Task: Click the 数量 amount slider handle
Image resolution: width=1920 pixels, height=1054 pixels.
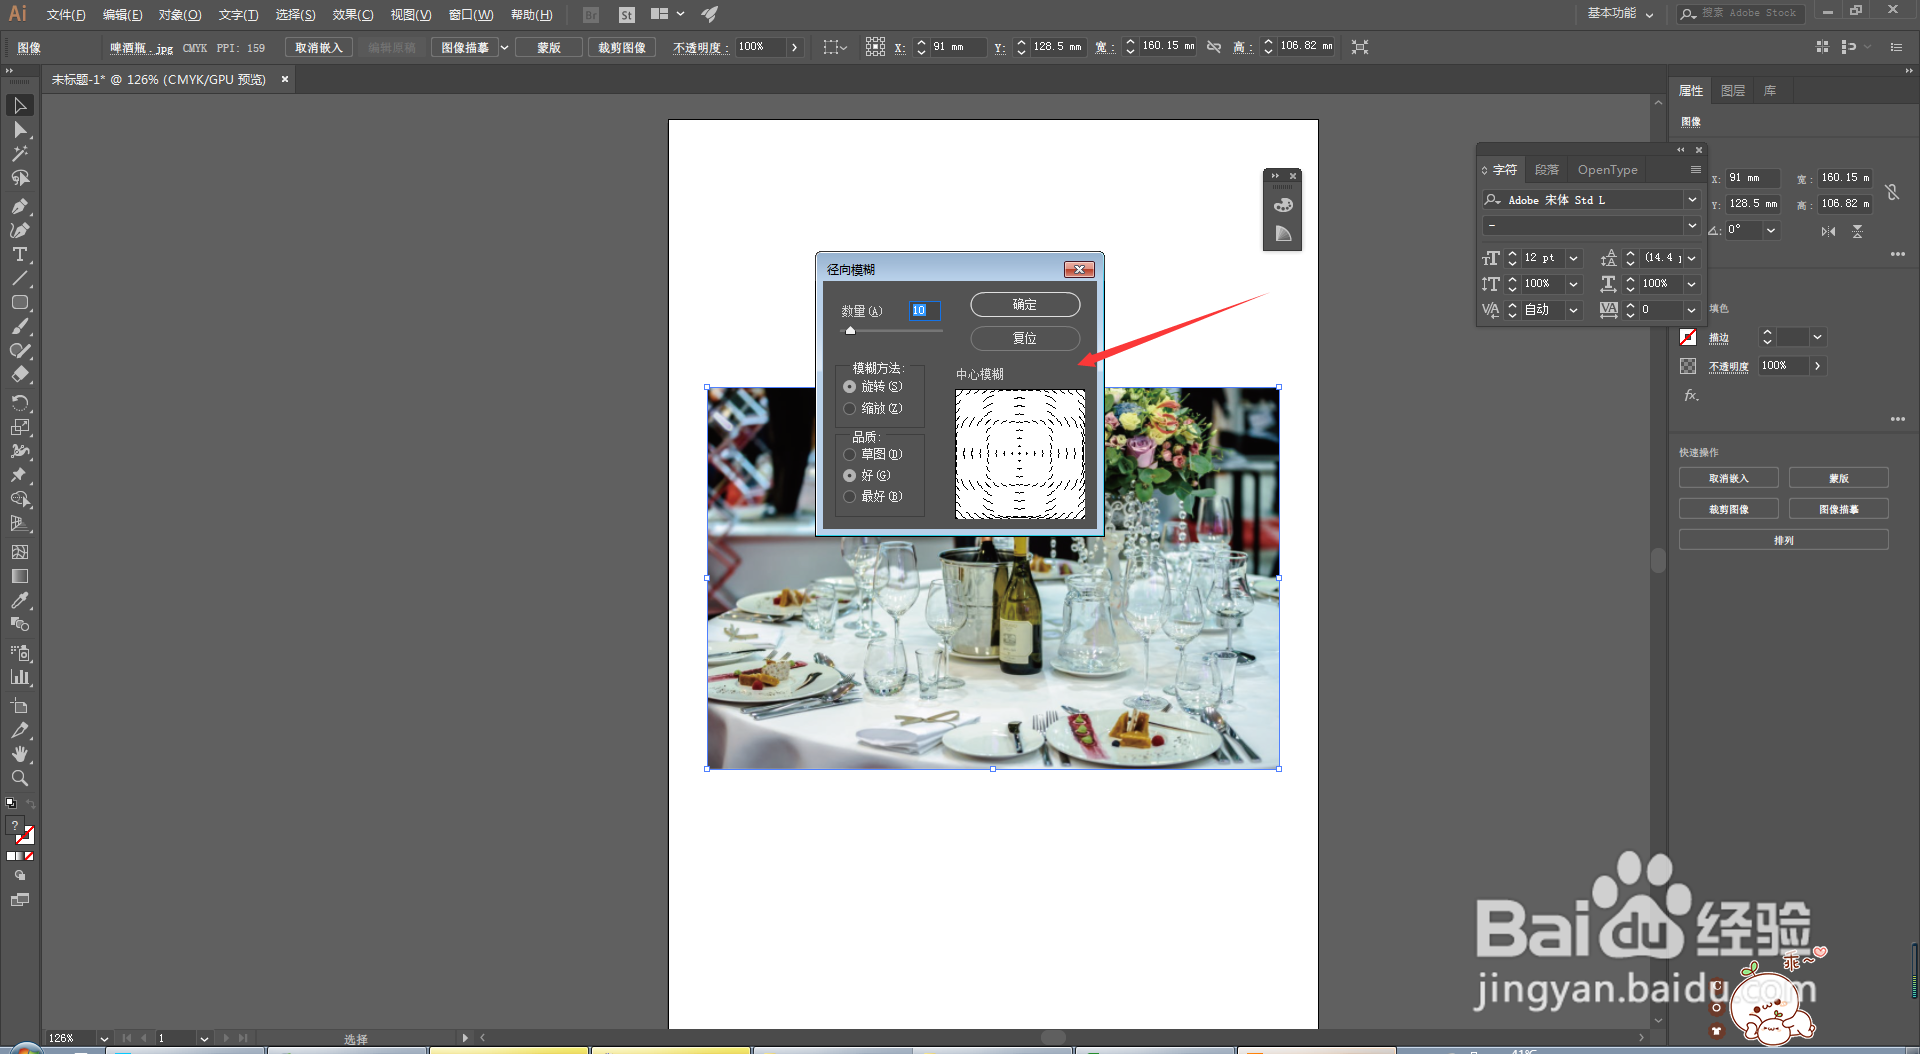Action: pos(851,330)
